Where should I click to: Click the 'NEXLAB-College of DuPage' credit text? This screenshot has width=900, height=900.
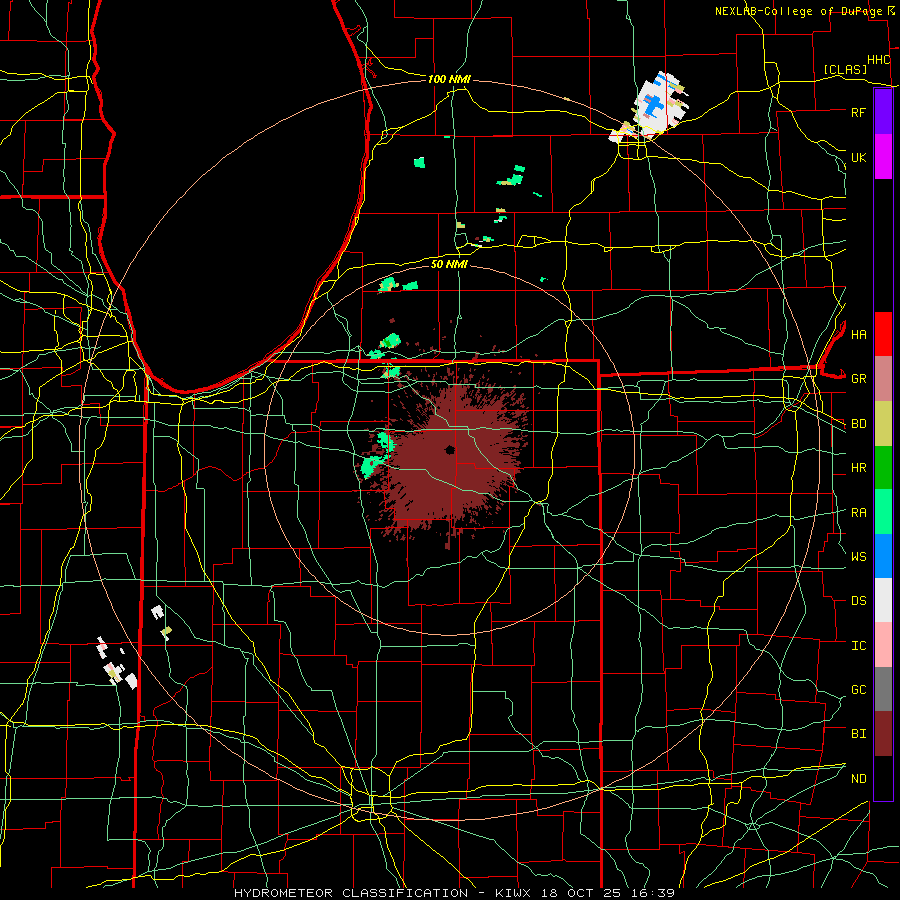(800, 11)
